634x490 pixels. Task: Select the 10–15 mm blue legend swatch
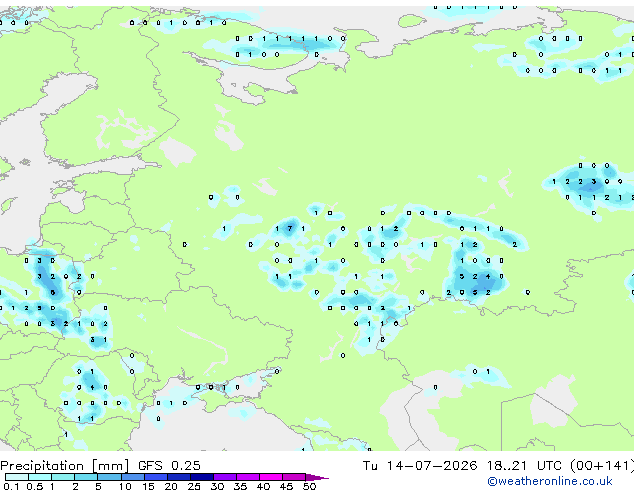point(132,477)
